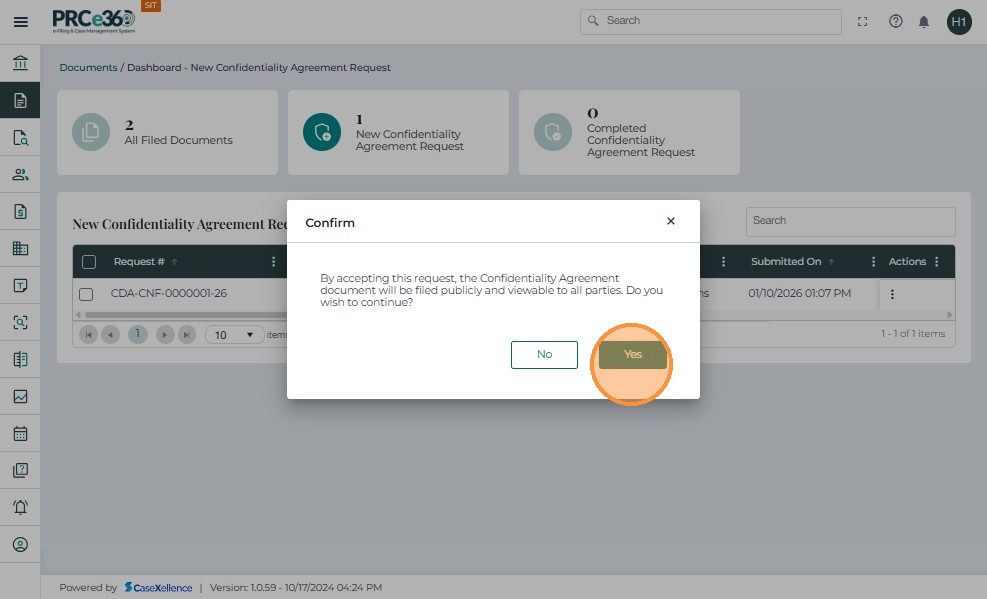The image size is (987, 599).
Task: Open the building sidebar icon
Action: (20, 249)
